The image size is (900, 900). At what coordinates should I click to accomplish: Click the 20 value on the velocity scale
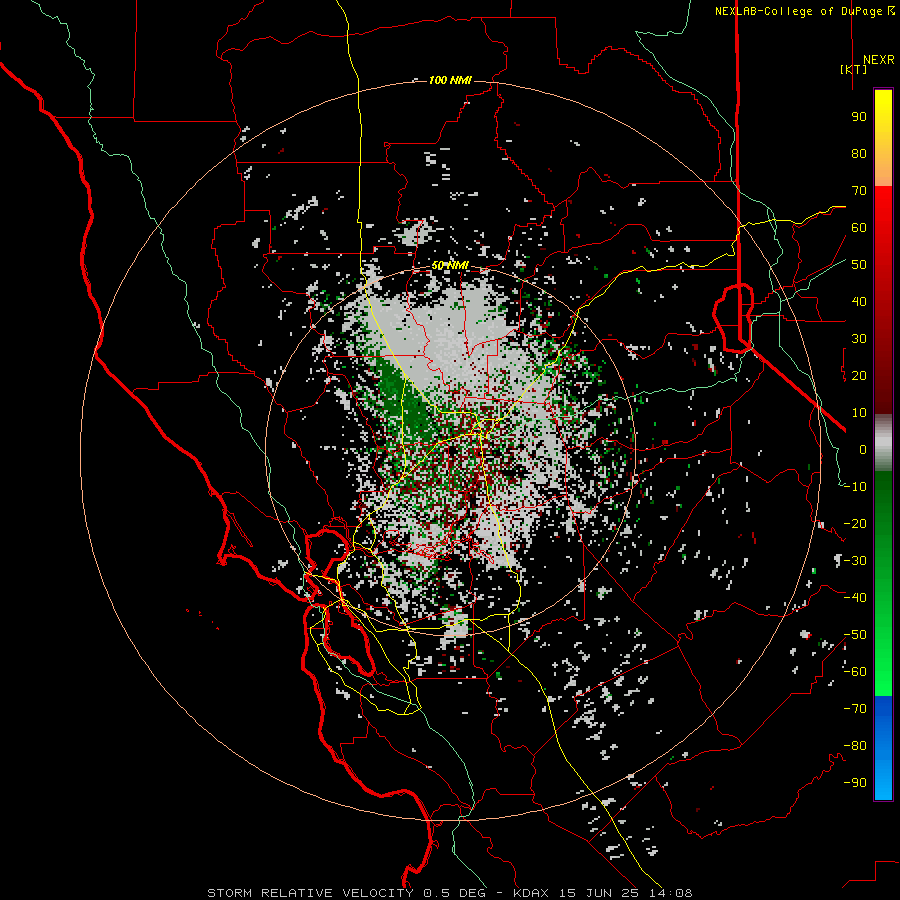859,376
